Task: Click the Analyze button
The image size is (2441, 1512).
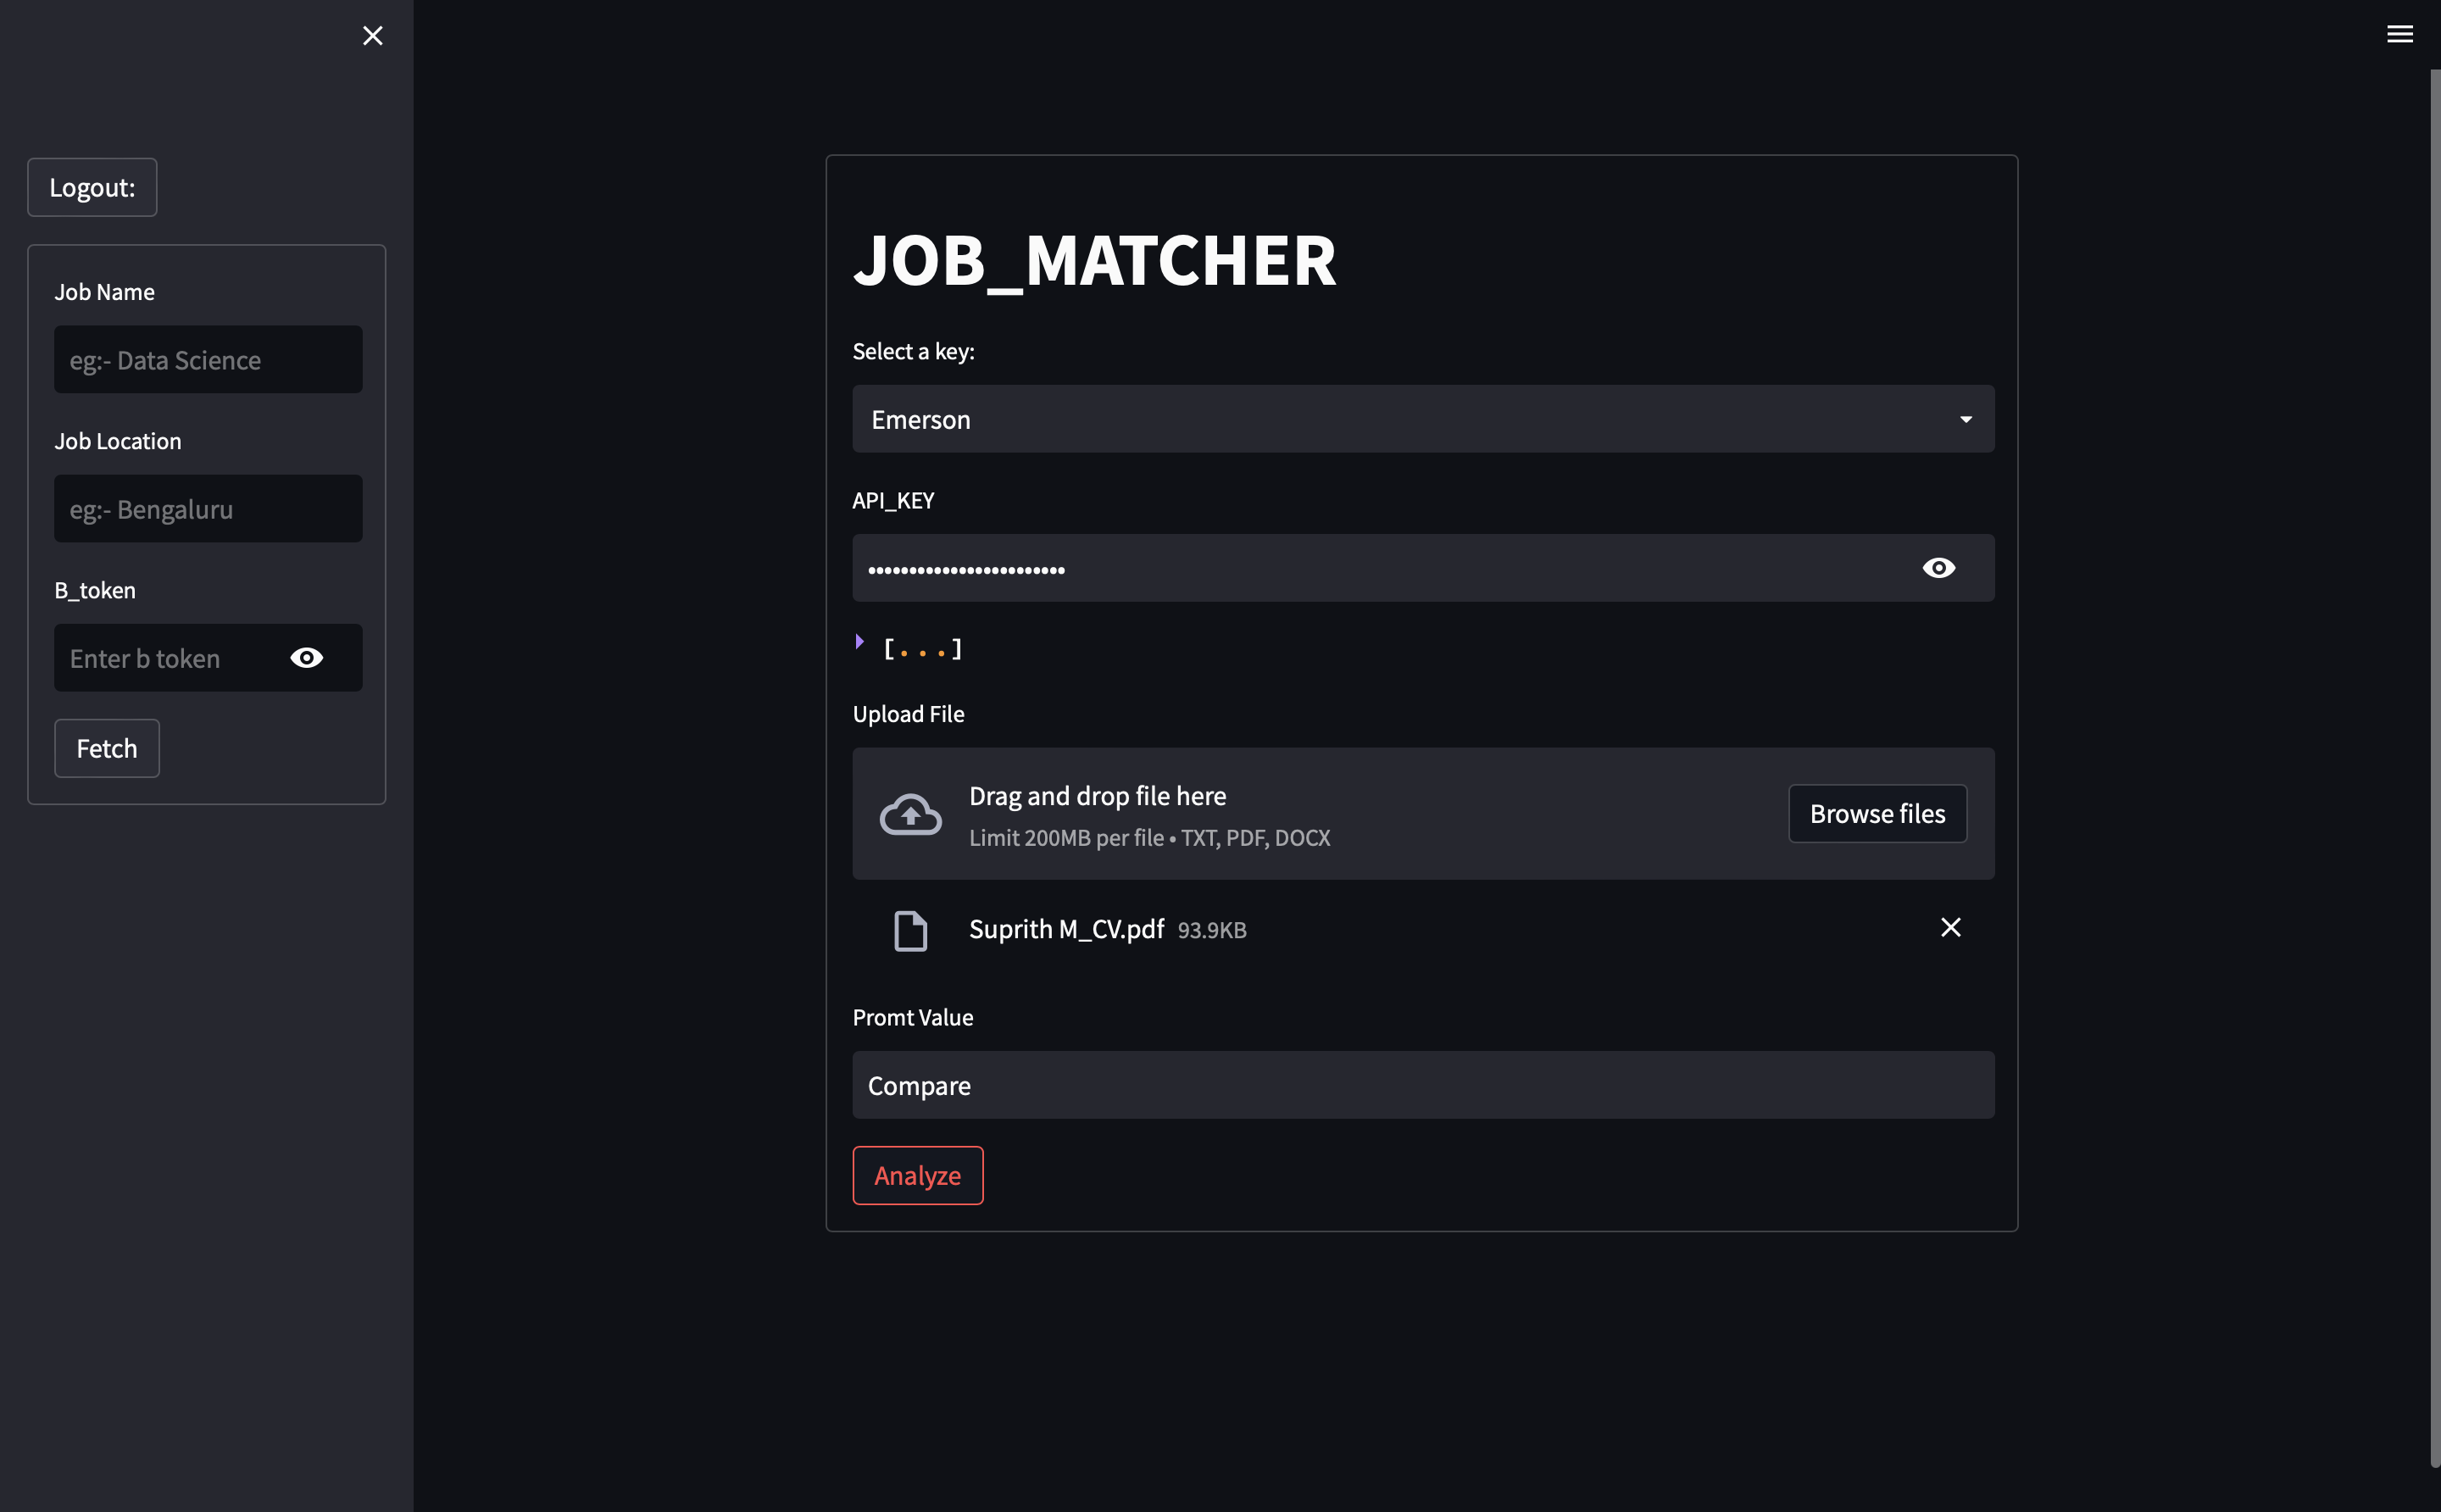Action: [x=917, y=1175]
